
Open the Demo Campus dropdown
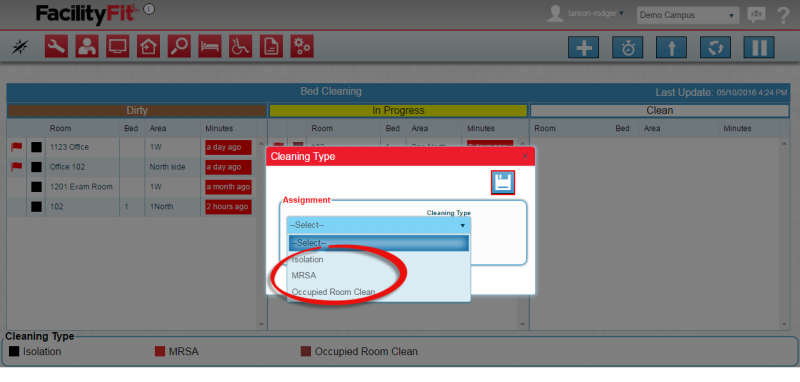coord(688,15)
